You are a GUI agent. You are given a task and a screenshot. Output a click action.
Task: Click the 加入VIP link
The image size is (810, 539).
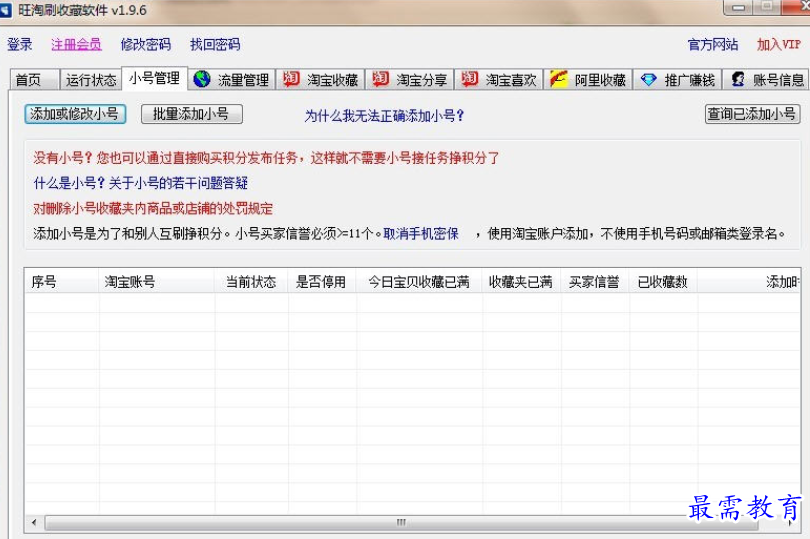pyautogui.click(x=778, y=45)
